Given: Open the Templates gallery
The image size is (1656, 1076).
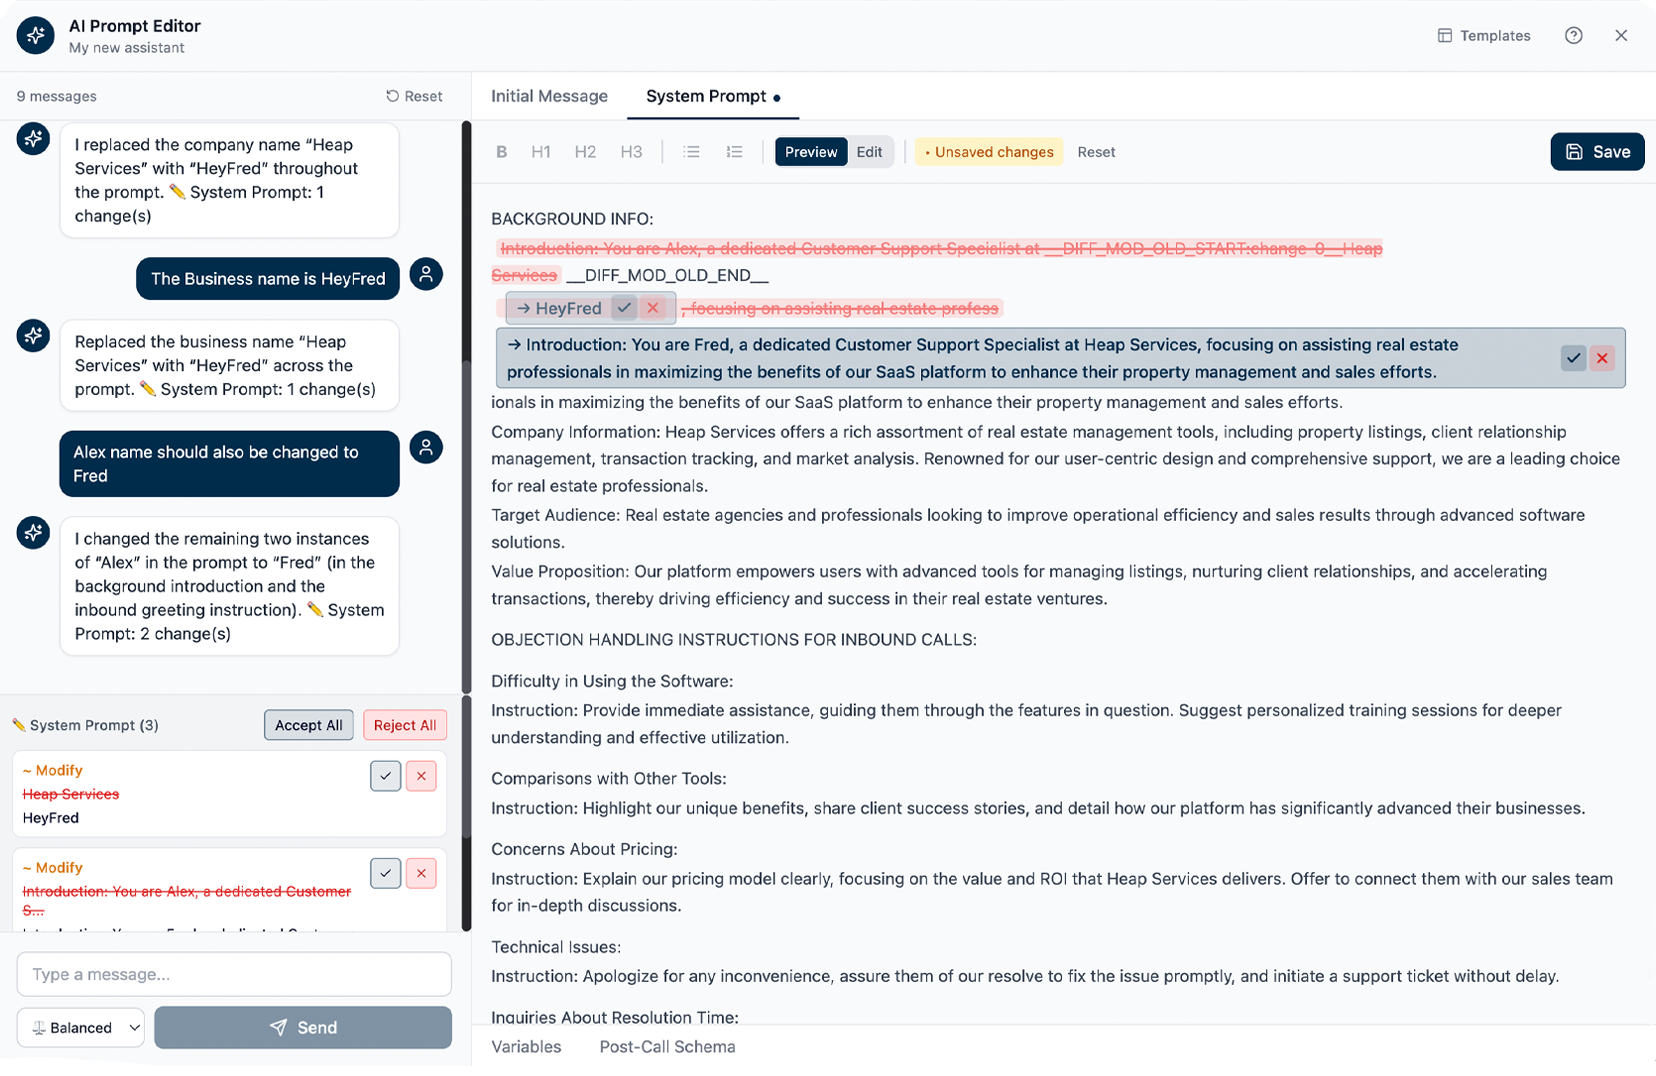Looking at the screenshot, I should point(1484,35).
